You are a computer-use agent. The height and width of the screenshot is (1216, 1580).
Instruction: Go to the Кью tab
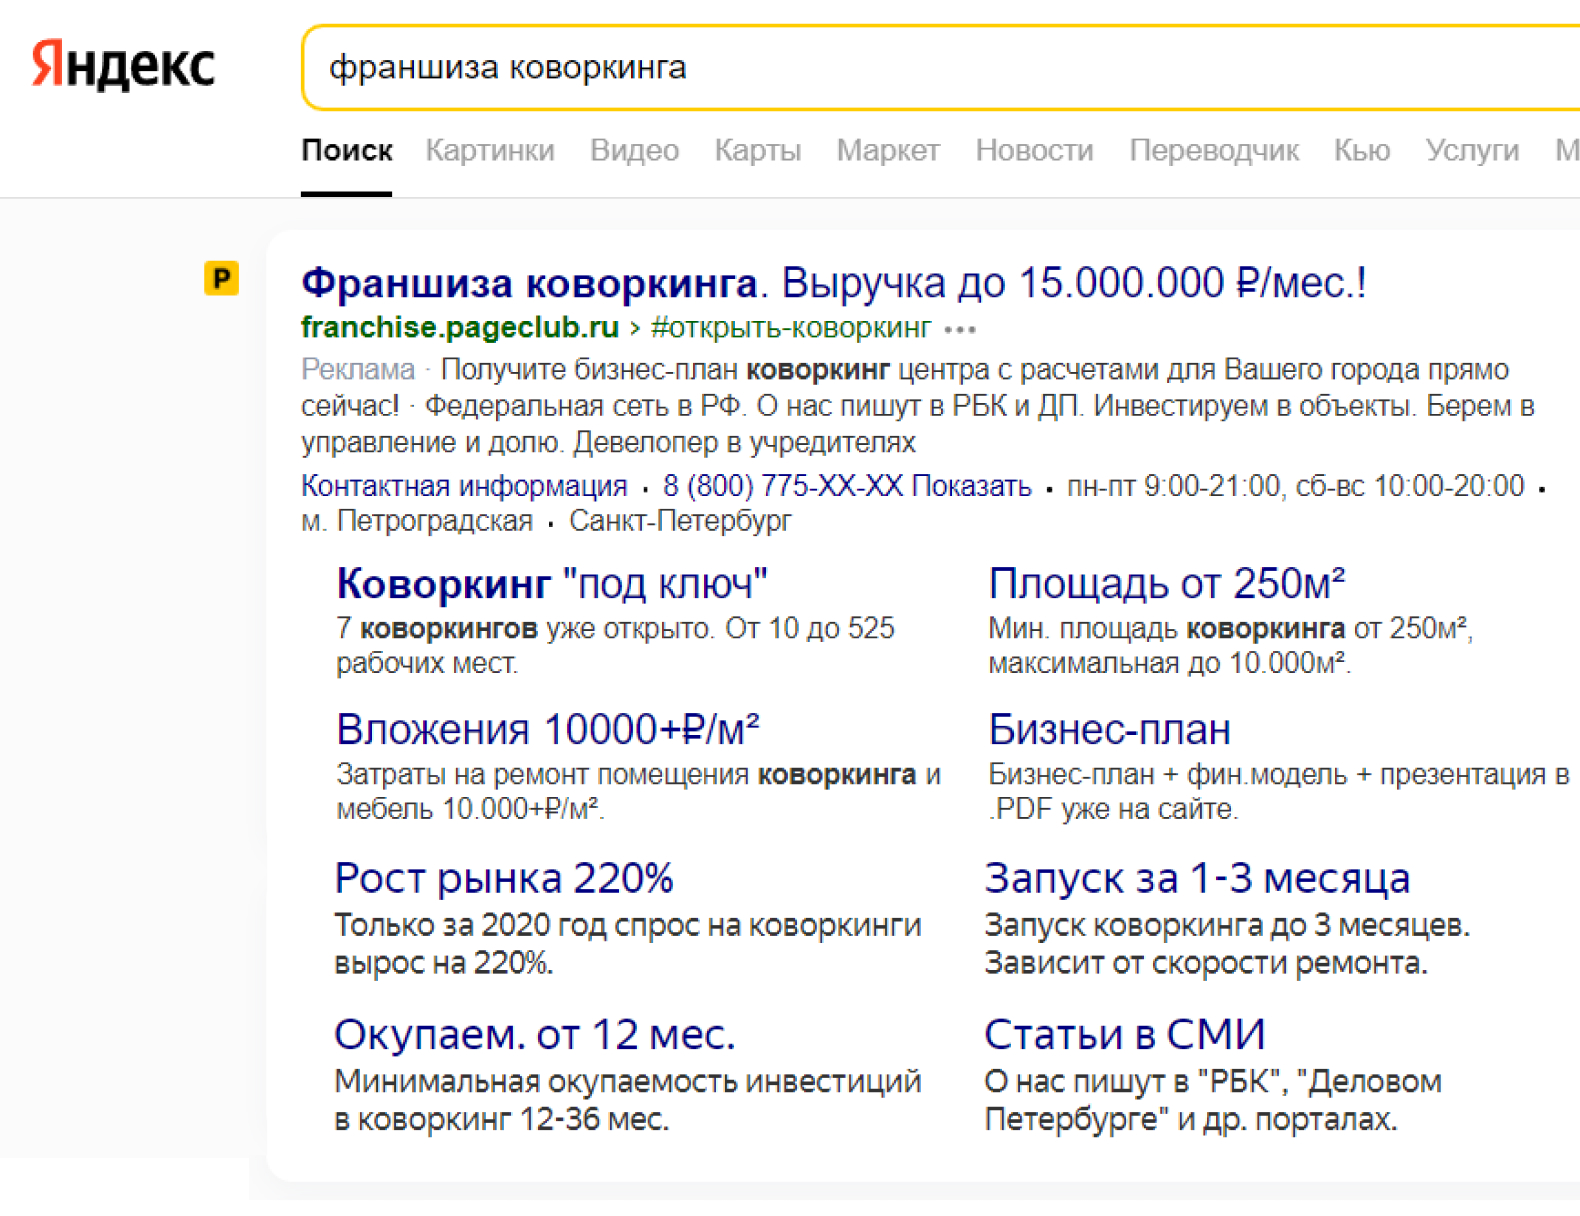(1362, 150)
